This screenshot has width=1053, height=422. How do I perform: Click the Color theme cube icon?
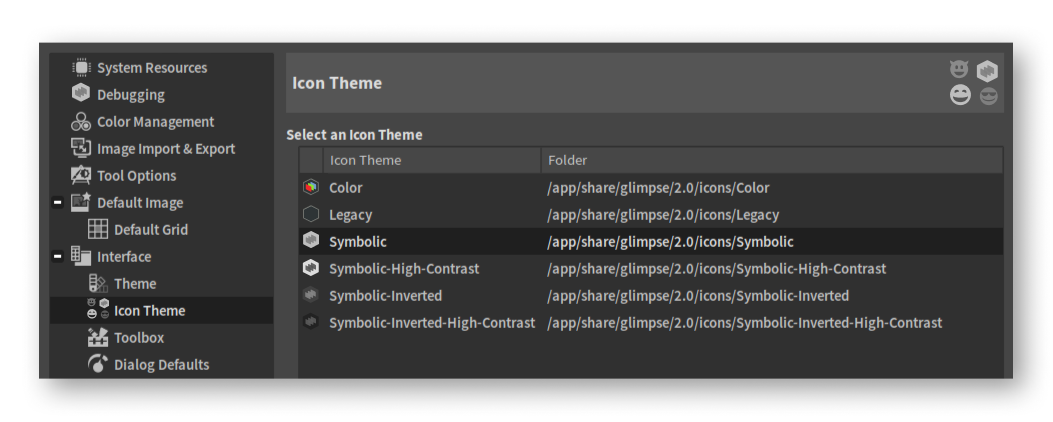310,187
